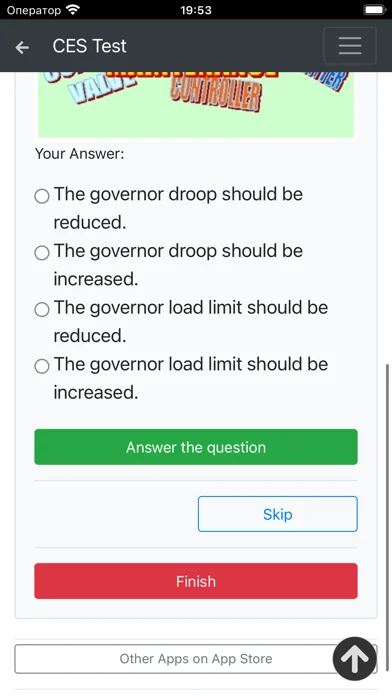The height and width of the screenshot is (696, 392).
Task: Tap the 19:53 clock in status bar
Action: 196,10
